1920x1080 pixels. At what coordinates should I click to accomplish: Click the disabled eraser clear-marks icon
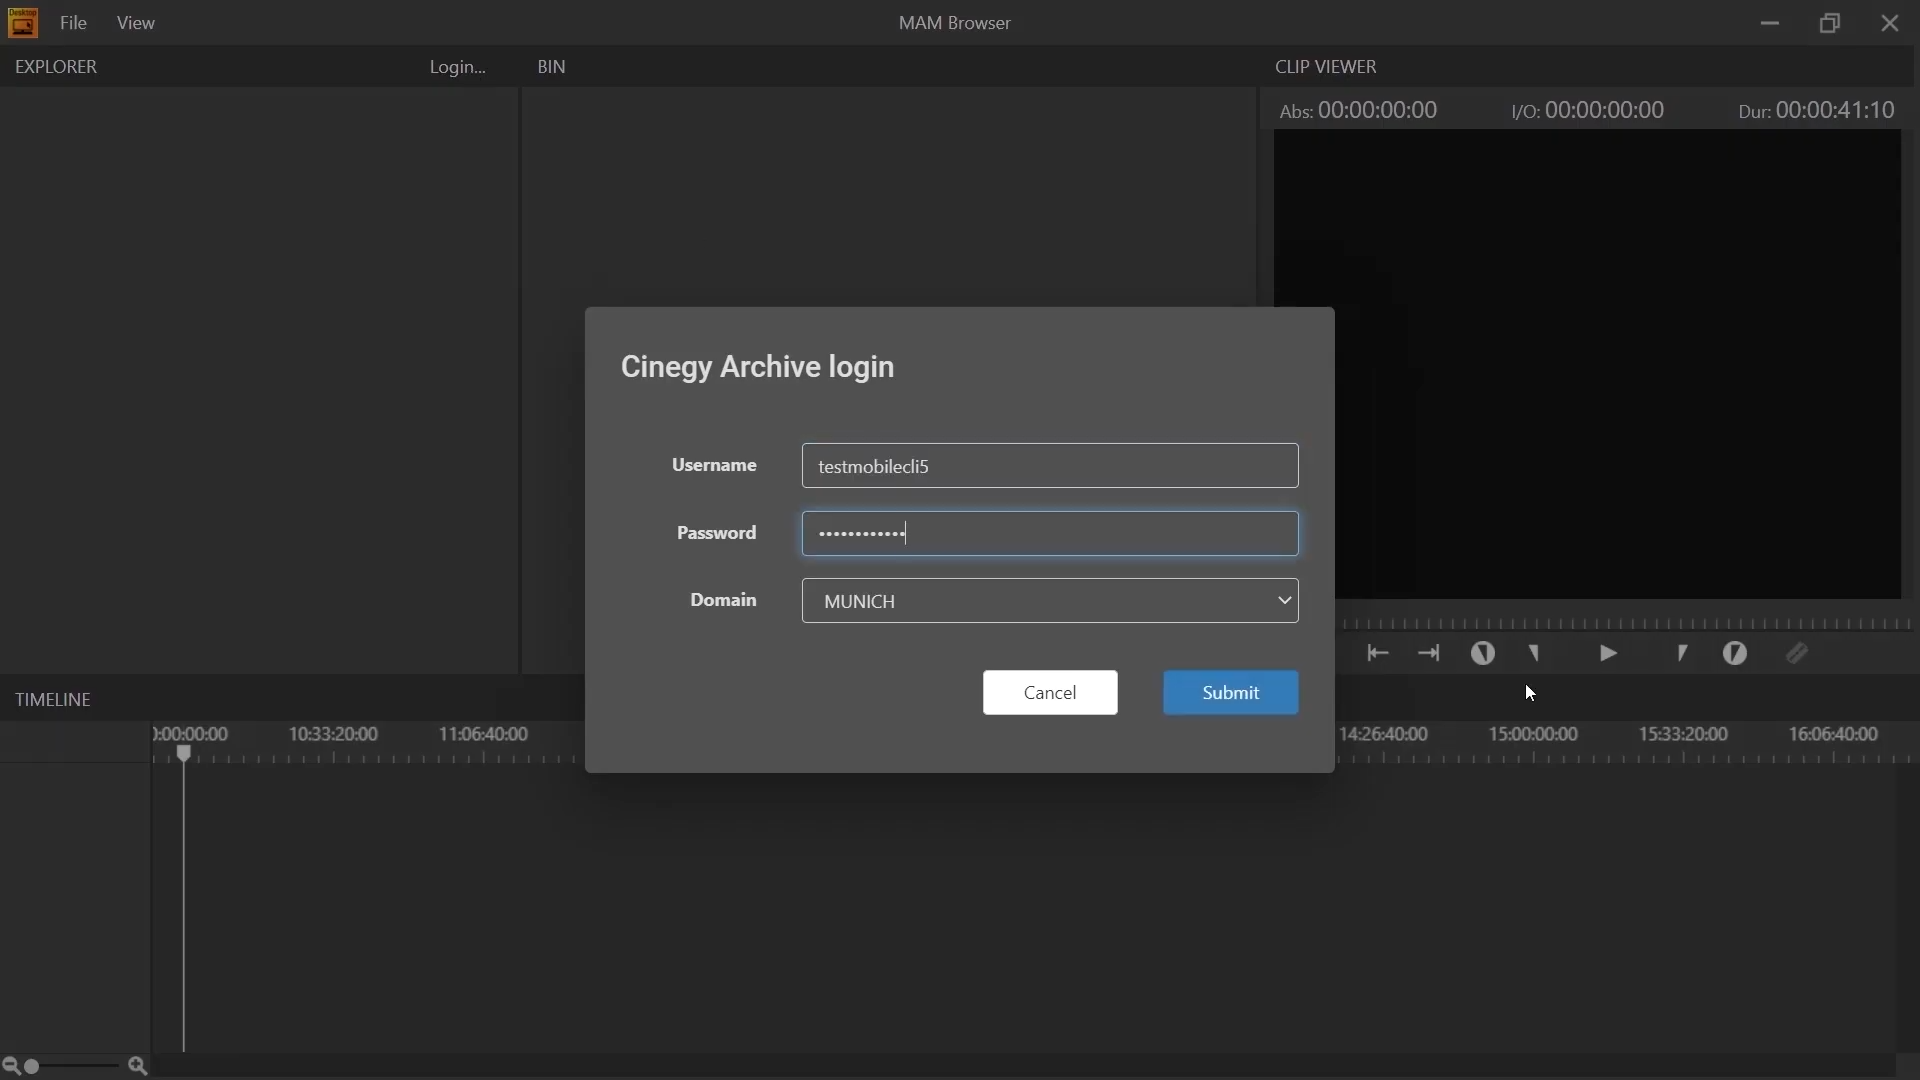point(1798,654)
